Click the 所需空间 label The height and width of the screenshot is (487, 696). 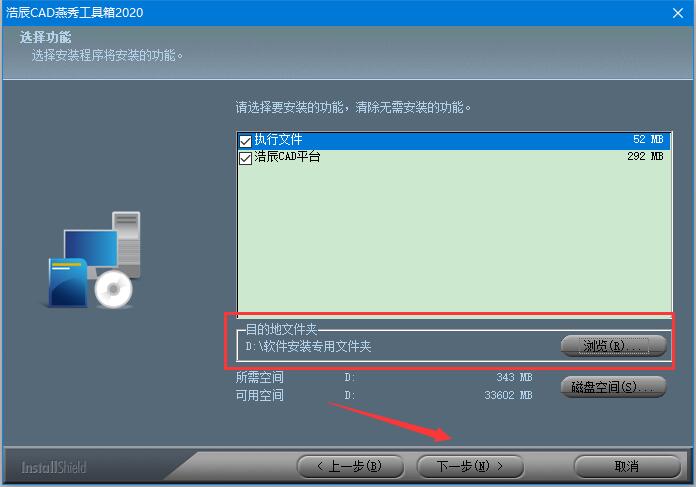point(260,377)
